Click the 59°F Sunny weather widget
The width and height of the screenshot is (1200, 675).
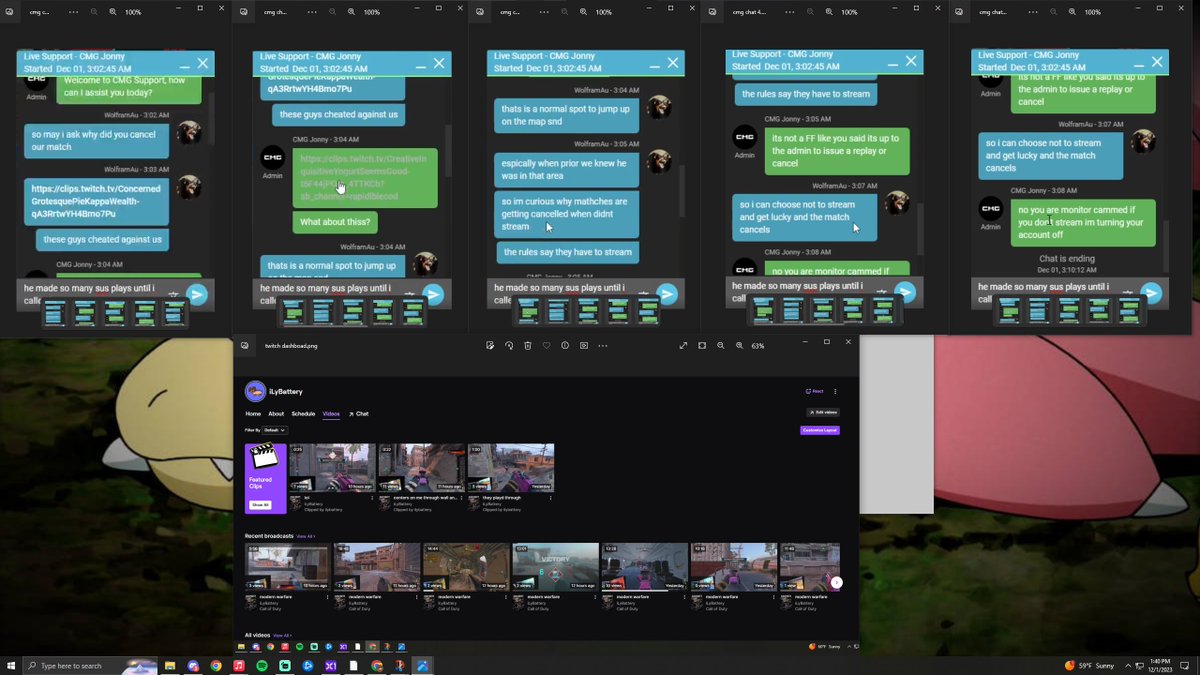tap(1090, 665)
